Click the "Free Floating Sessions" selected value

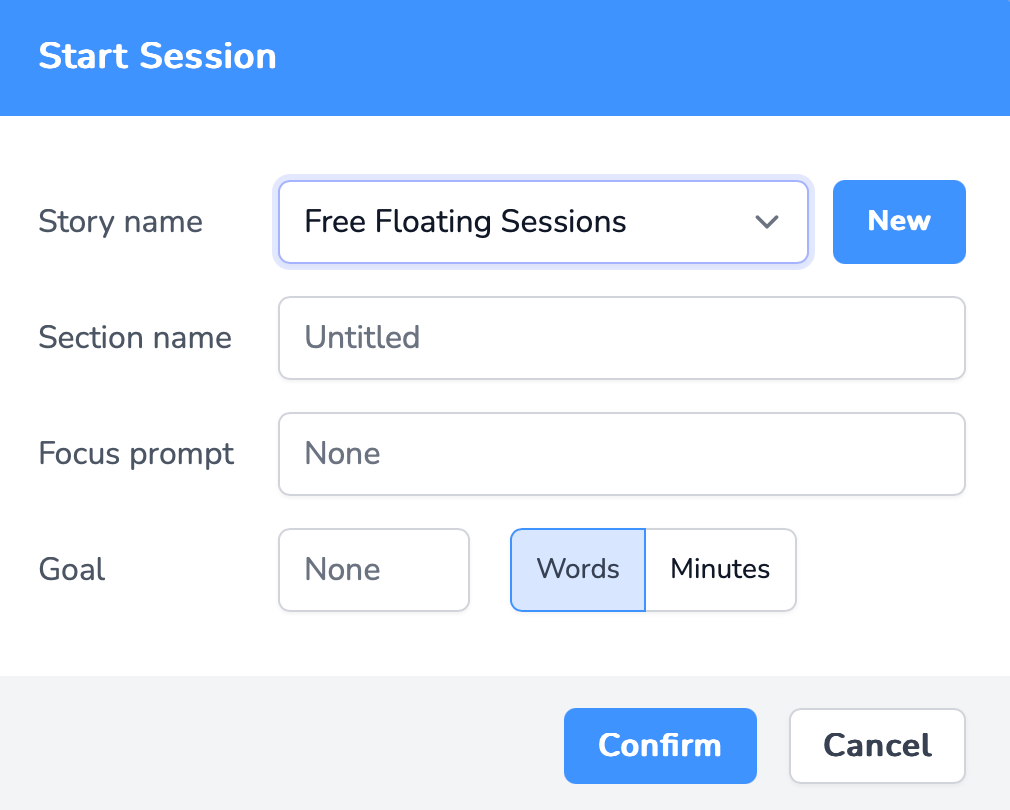coord(465,222)
